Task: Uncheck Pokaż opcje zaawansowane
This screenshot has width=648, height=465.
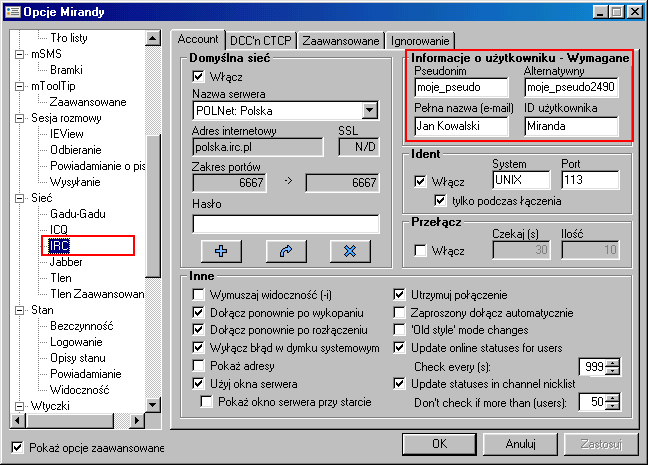Action: (17, 446)
